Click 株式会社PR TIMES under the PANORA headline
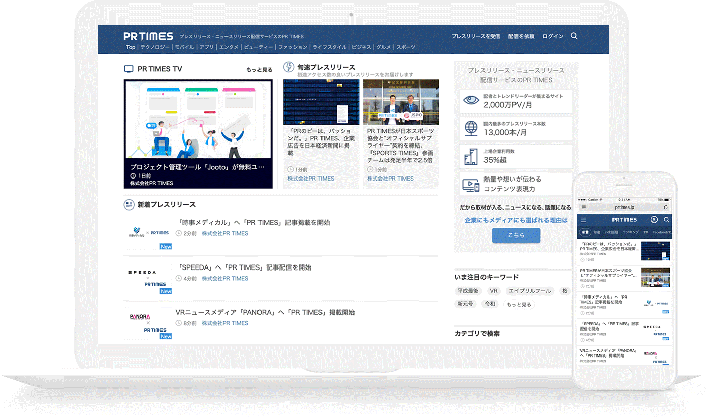This screenshot has width=710, height=417. click(225, 323)
